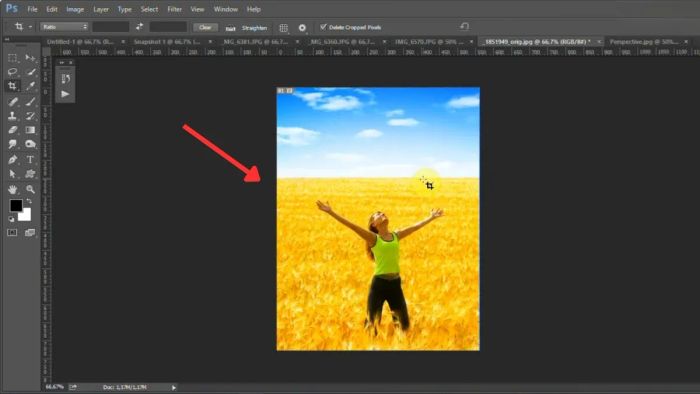Open the View menu

click(197, 9)
